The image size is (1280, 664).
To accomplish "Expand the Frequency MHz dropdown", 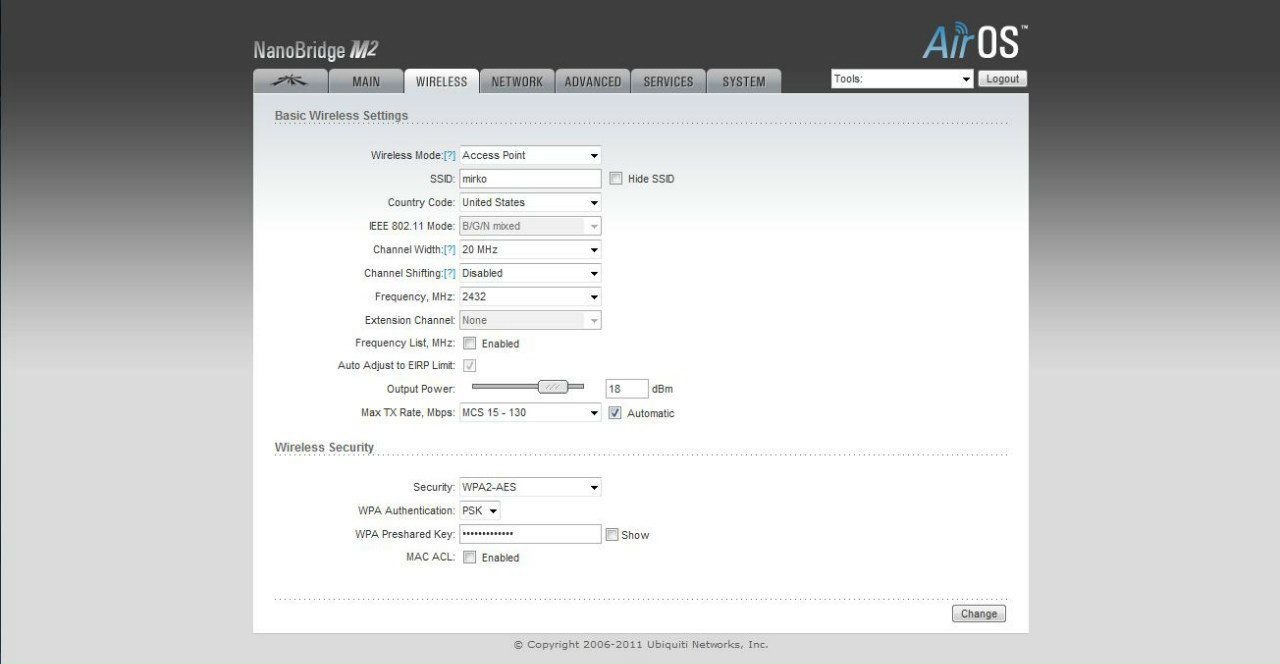I will (530, 297).
